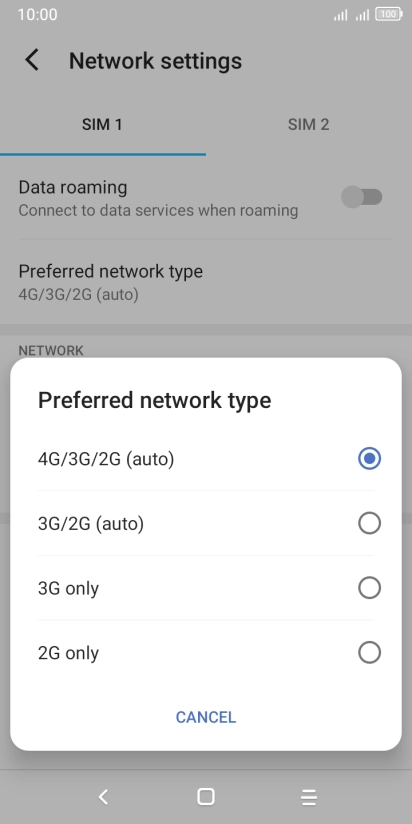Choose the 2G only radio button
The height and width of the screenshot is (824, 412).
tap(369, 653)
